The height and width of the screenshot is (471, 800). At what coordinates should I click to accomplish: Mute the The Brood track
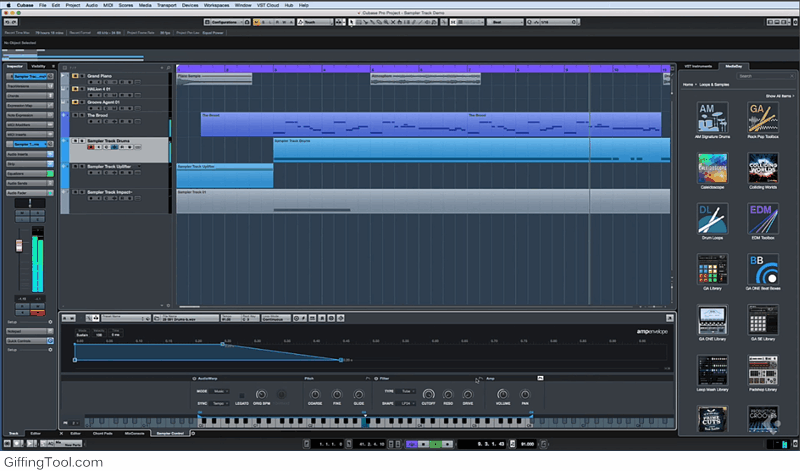[x=76, y=115]
